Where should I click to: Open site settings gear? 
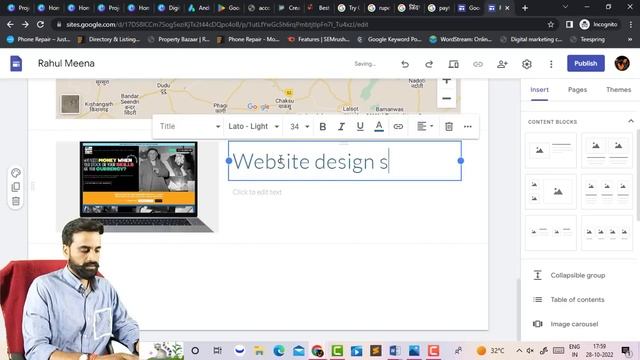click(x=527, y=64)
